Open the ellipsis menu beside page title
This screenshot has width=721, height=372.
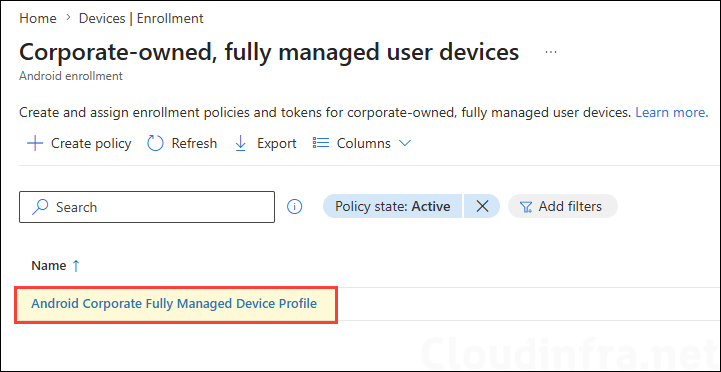tap(550, 52)
